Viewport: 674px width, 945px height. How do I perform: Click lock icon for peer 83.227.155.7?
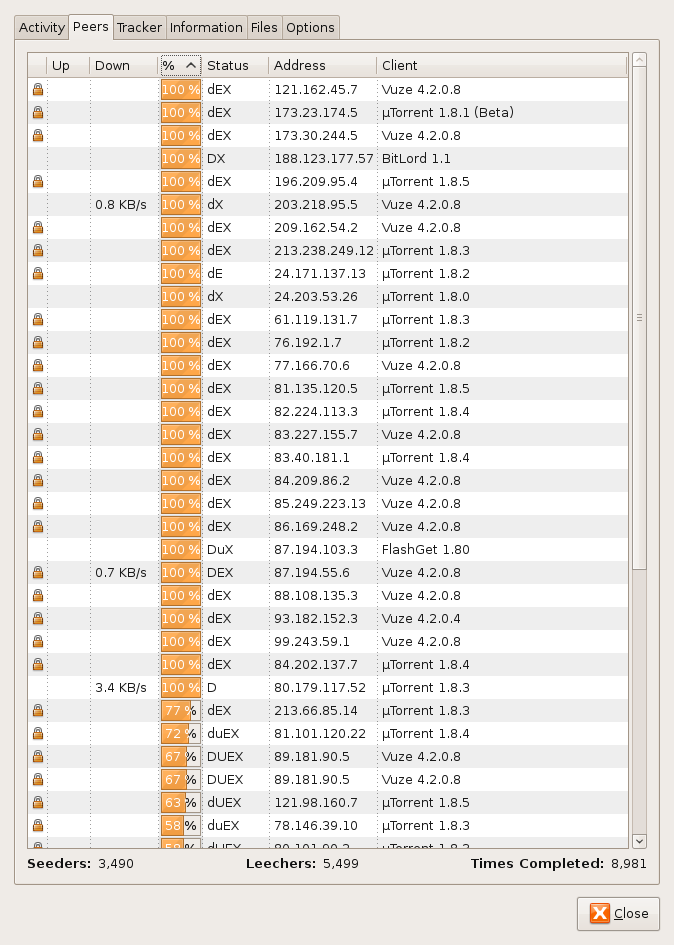[x=38, y=435]
